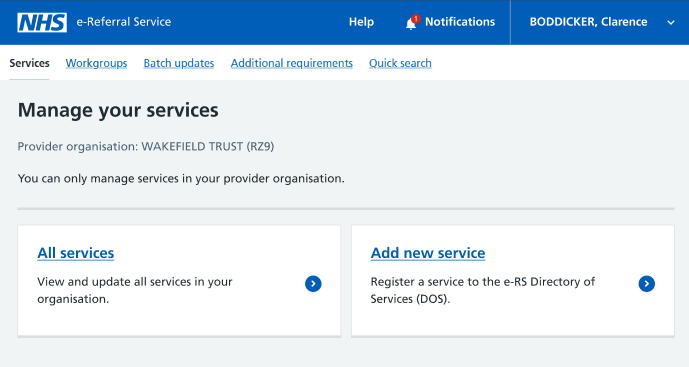689x367 pixels.
Task: Click 'View and update all services' description
Action: click(x=135, y=290)
